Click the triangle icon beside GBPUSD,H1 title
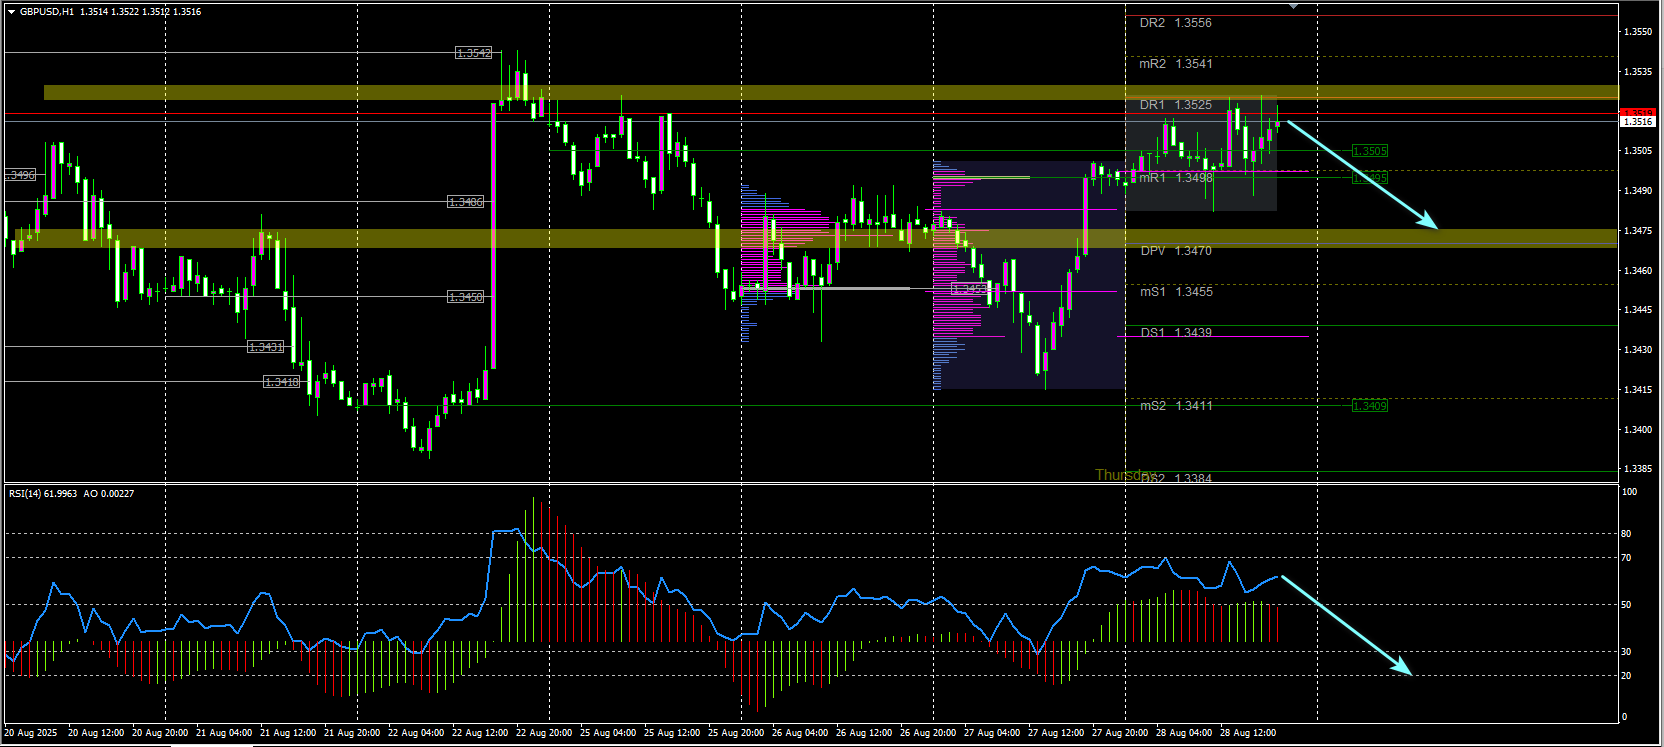The image size is (1664, 747). tap(11, 12)
